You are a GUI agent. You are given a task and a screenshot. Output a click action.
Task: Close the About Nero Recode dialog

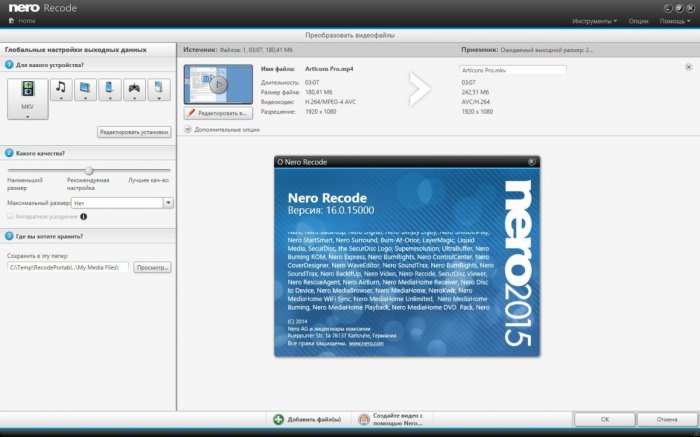point(531,162)
